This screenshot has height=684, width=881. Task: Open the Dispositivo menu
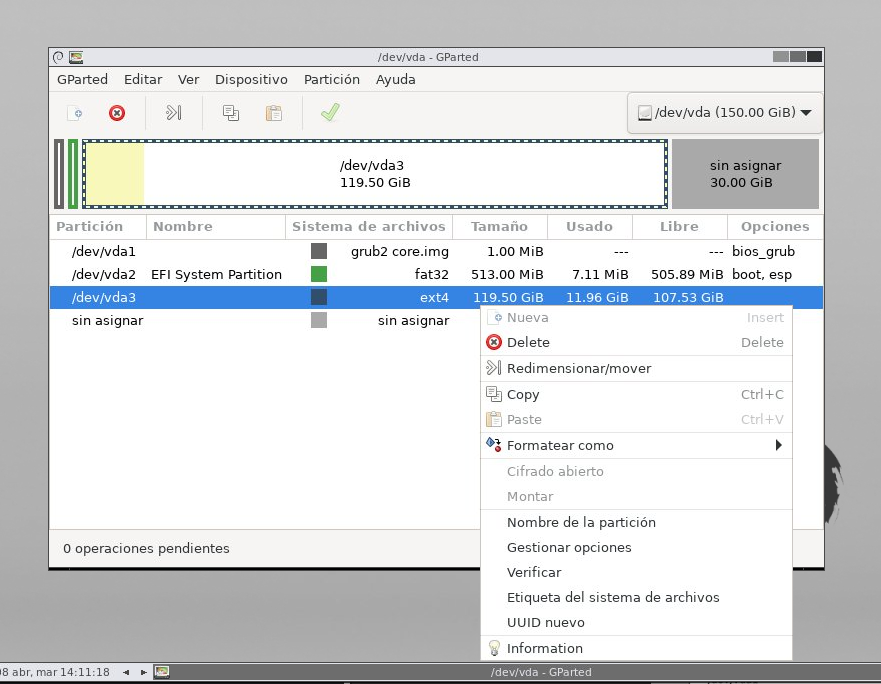coord(251,80)
